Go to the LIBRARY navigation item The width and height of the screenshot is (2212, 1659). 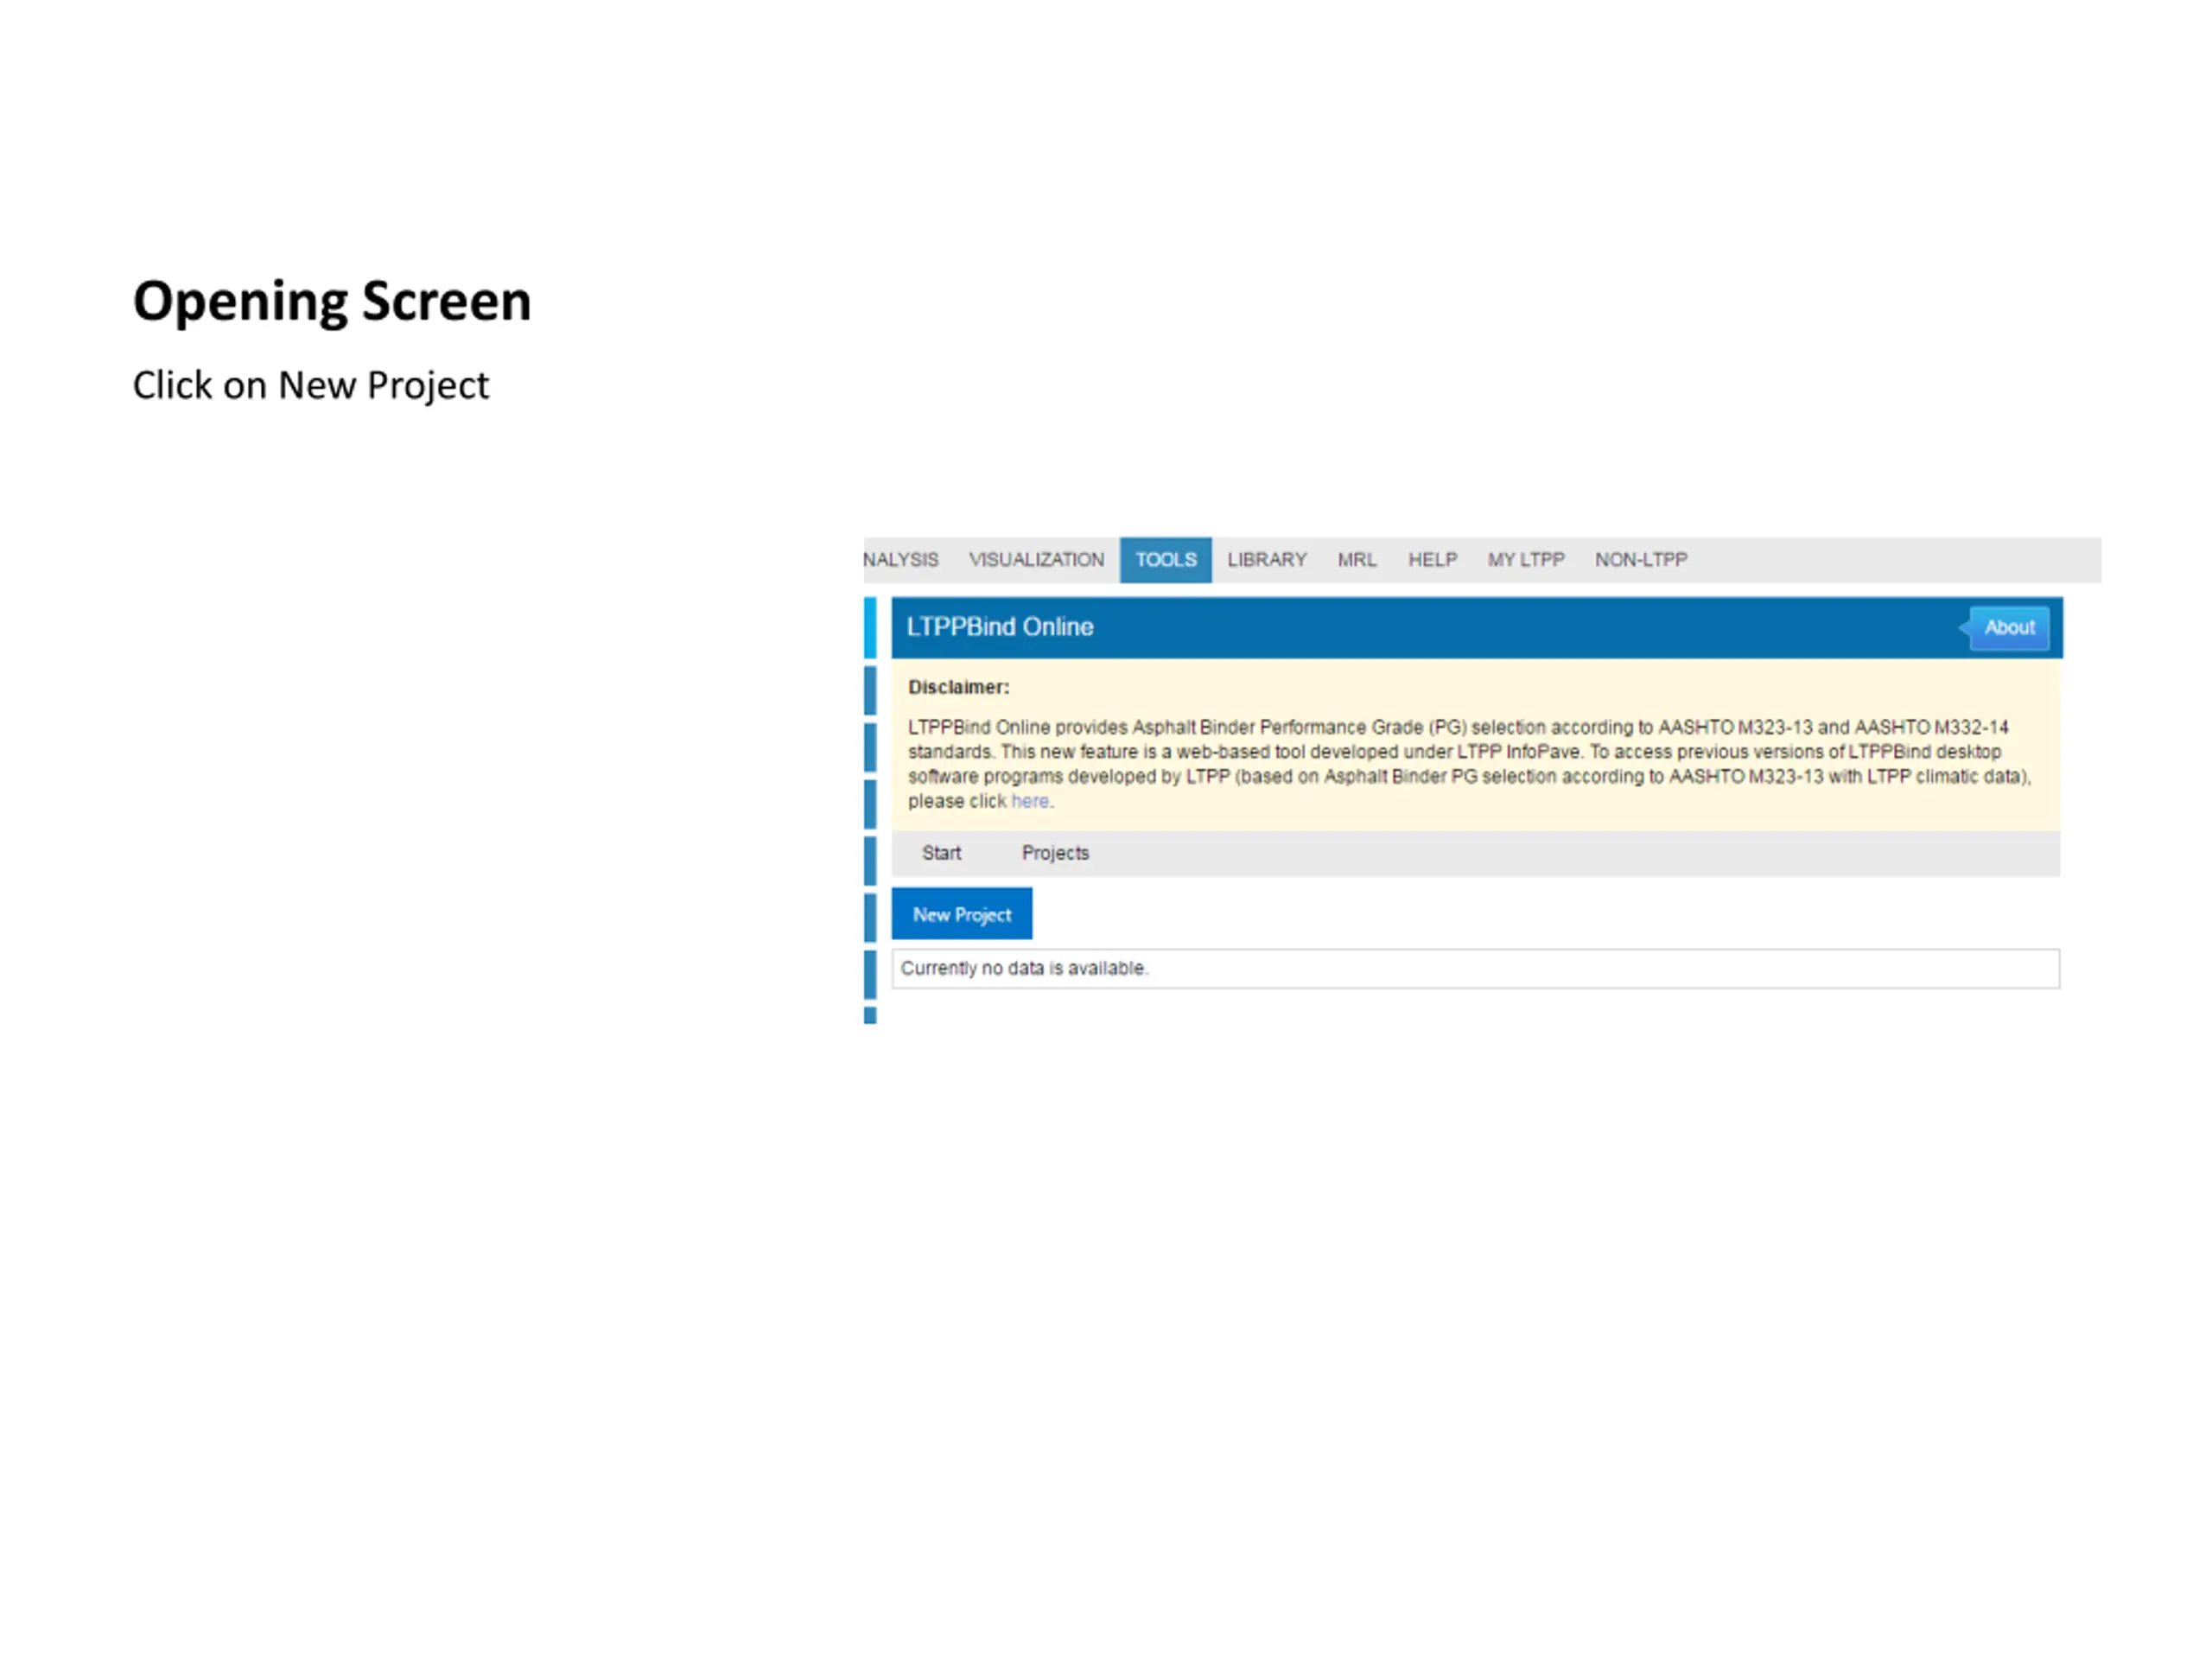coord(1266,560)
